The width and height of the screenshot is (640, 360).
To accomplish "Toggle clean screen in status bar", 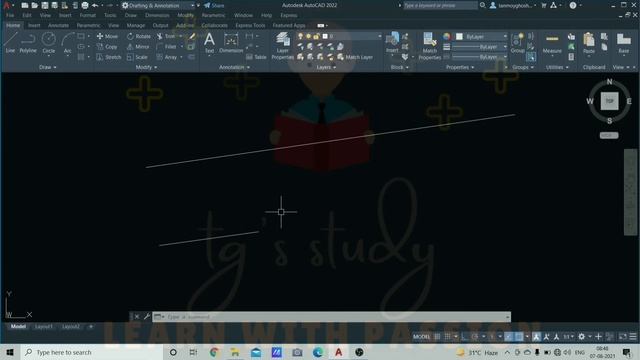I will (x=623, y=337).
